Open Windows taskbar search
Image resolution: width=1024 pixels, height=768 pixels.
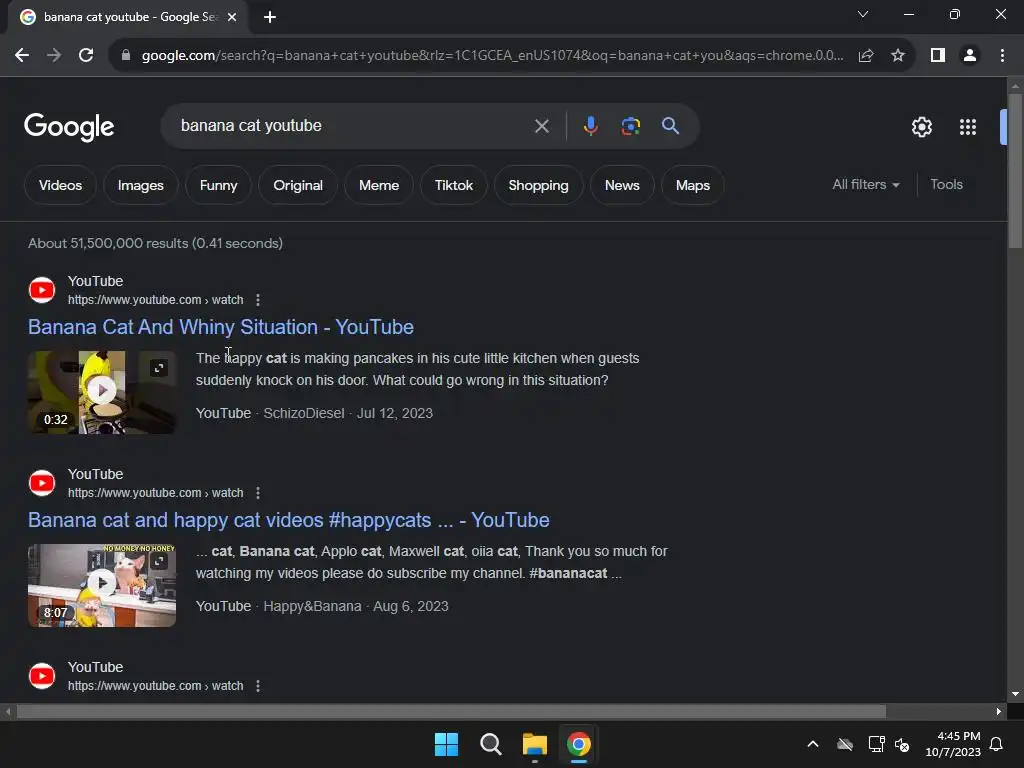pos(490,744)
